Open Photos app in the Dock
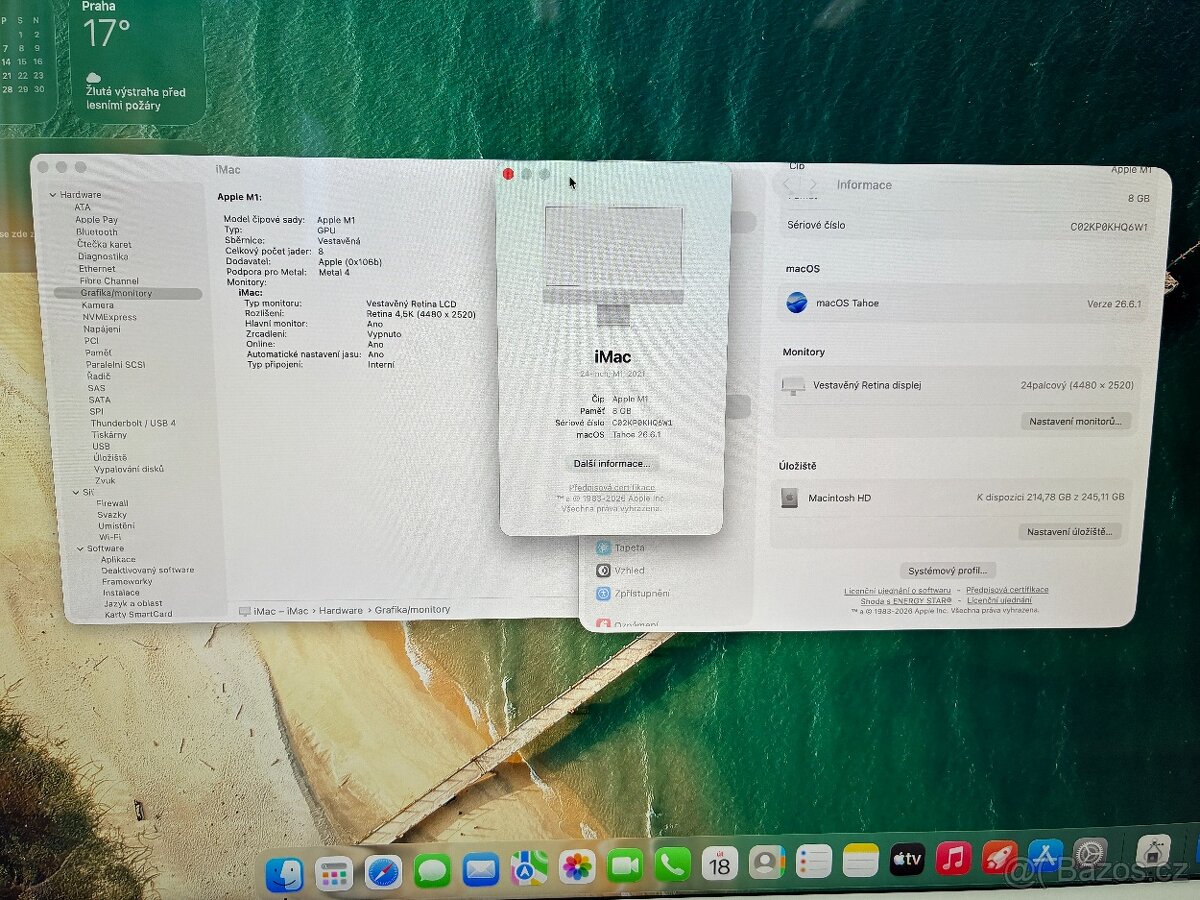The height and width of the screenshot is (900, 1200). pyautogui.click(x=577, y=867)
